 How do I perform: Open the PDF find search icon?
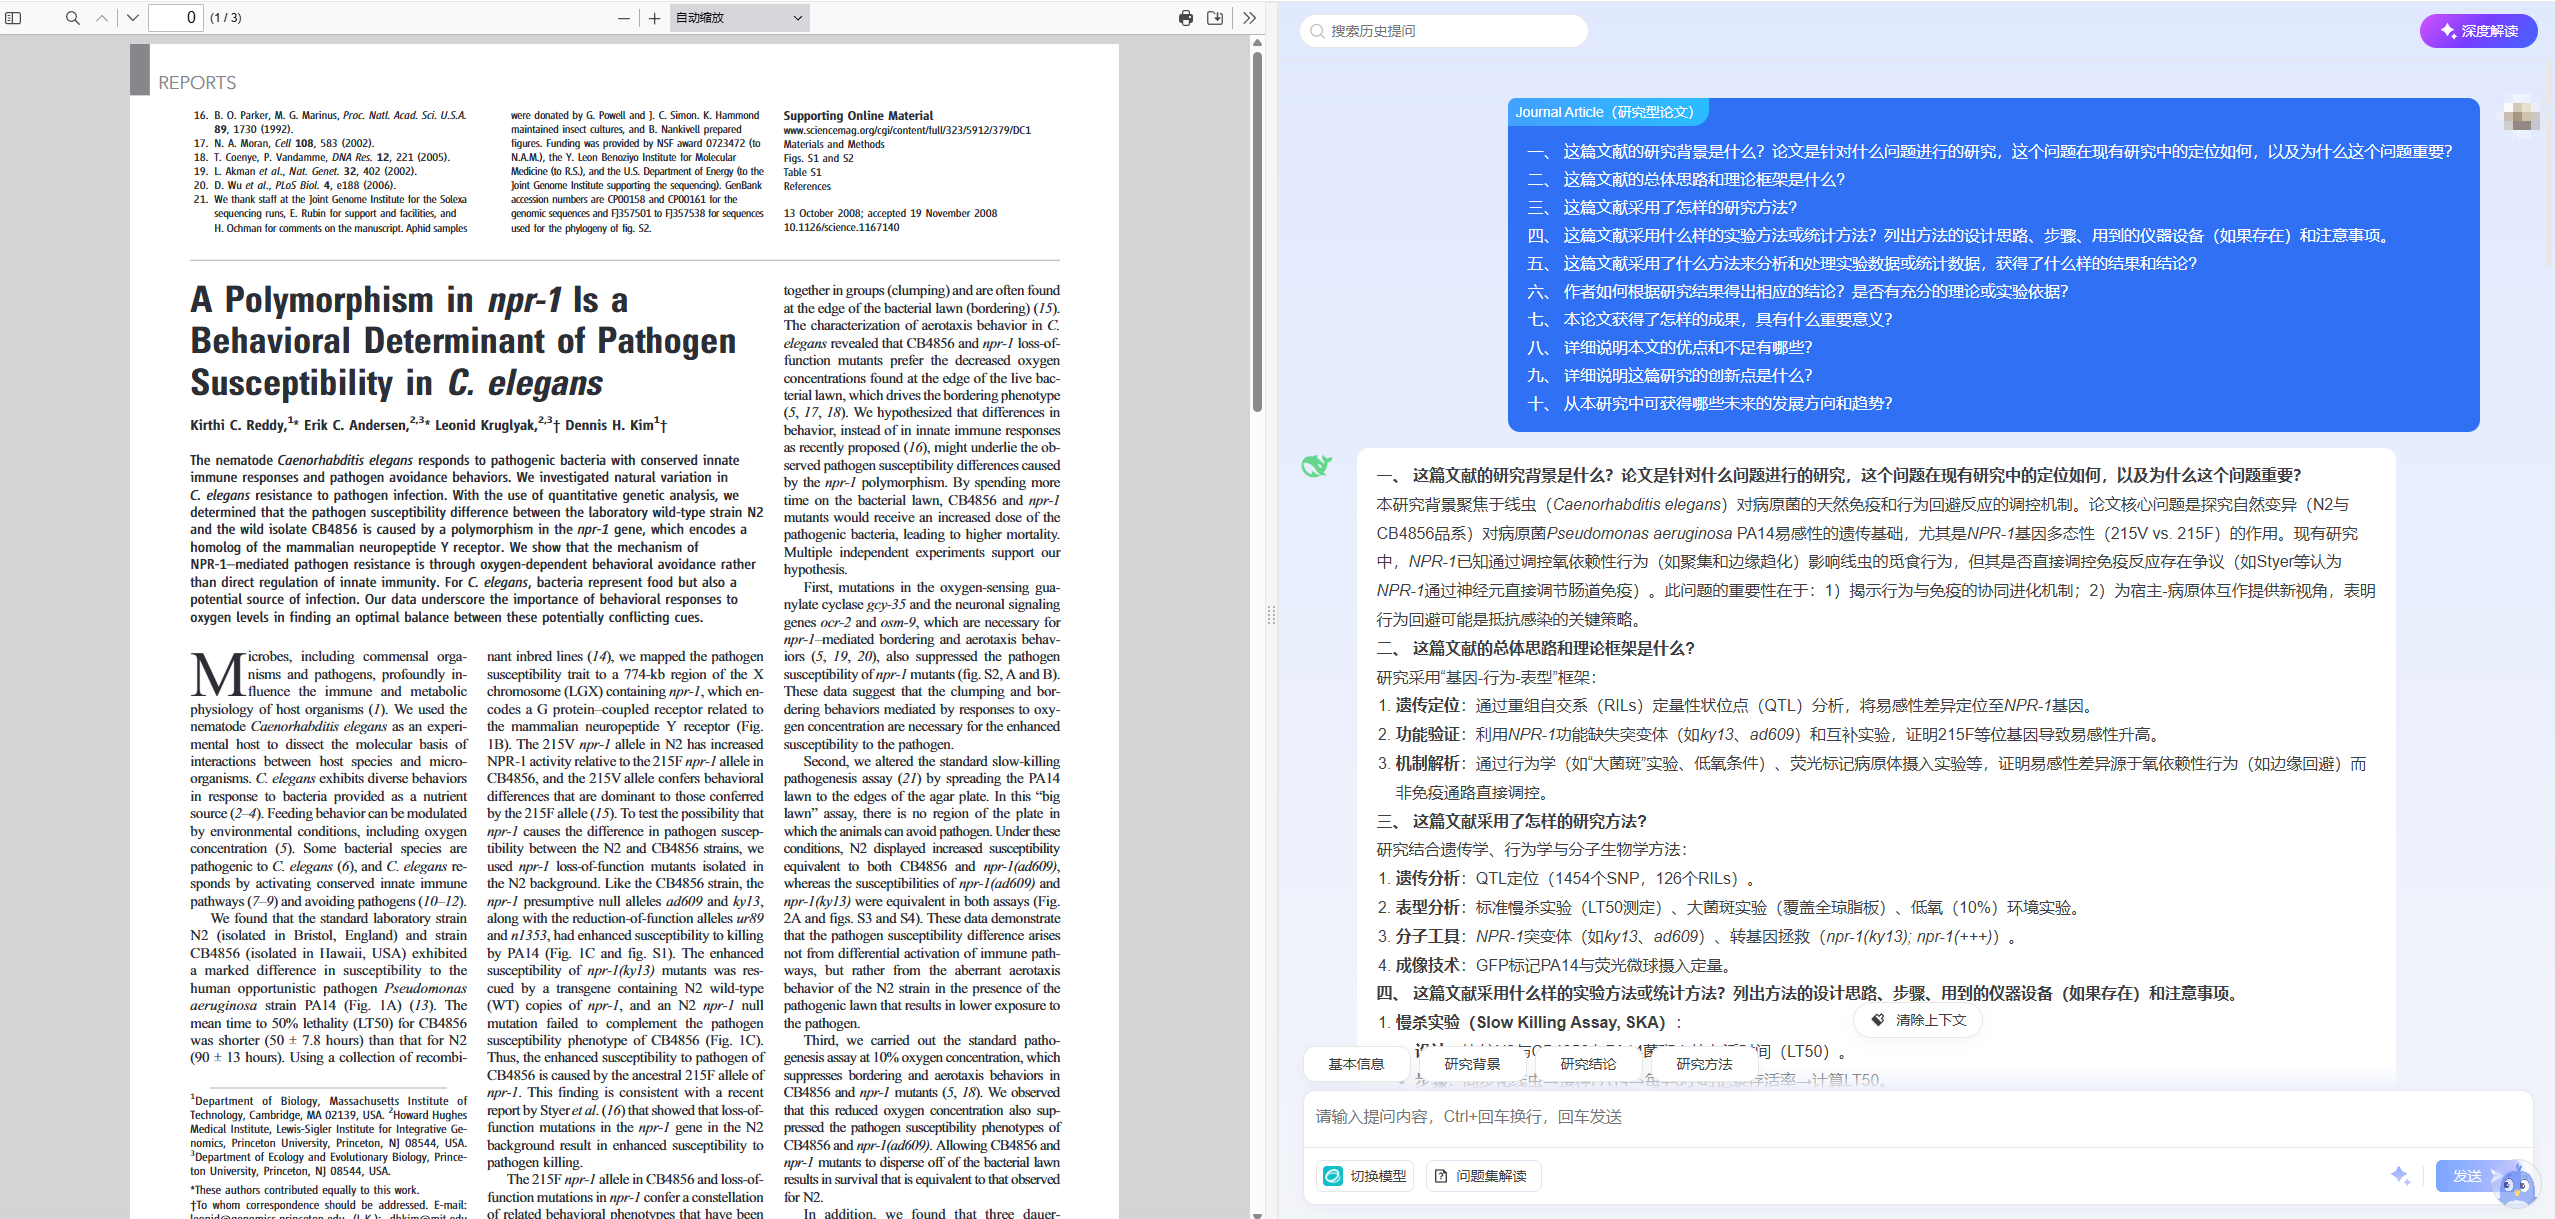[72, 18]
